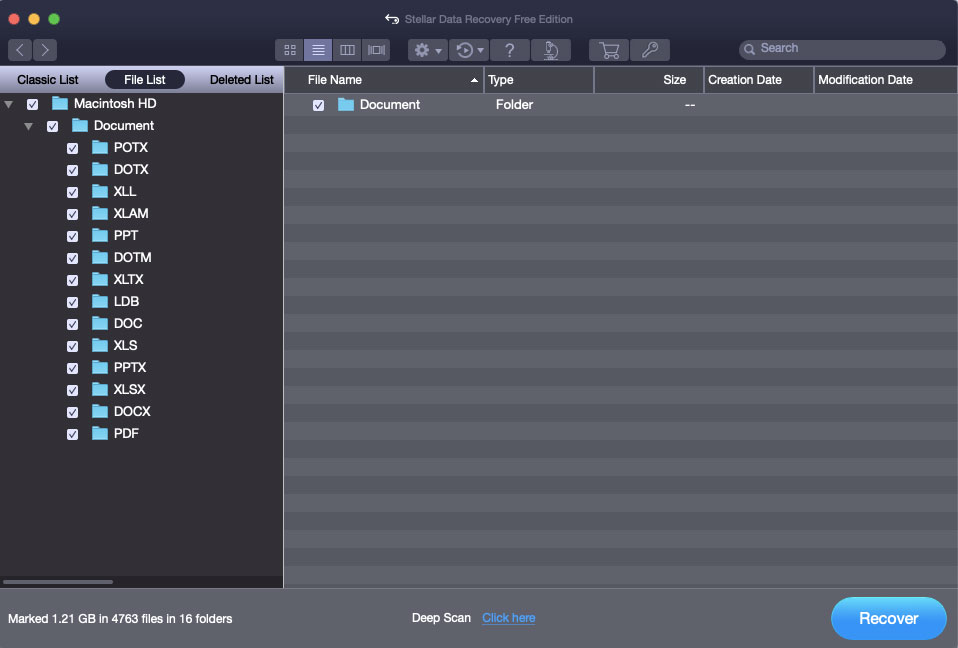The image size is (958, 648).
Task: Select the XLAM tree item label
Action: pyautogui.click(x=131, y=213)
